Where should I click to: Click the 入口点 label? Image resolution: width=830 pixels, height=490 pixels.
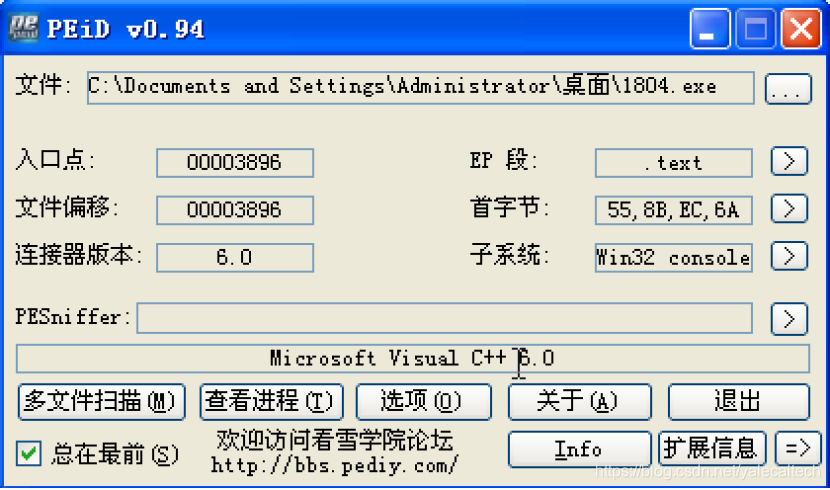(x=56, y=160)
